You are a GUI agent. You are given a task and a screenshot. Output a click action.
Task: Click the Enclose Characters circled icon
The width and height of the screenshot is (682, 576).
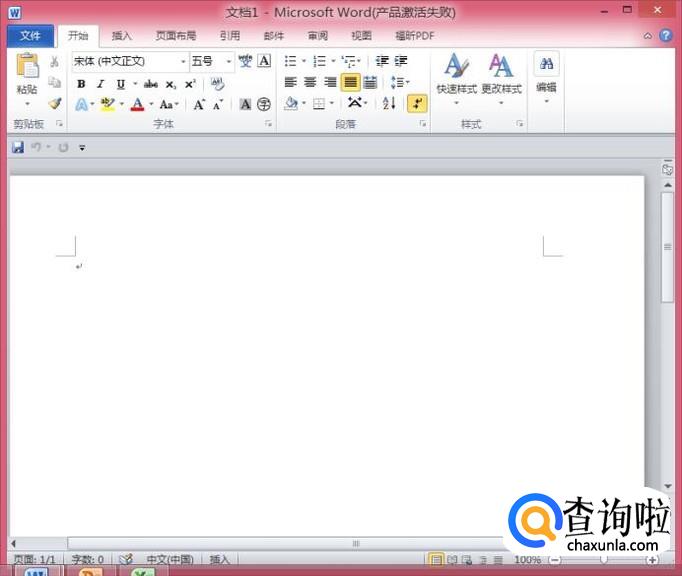coord(264,104)
